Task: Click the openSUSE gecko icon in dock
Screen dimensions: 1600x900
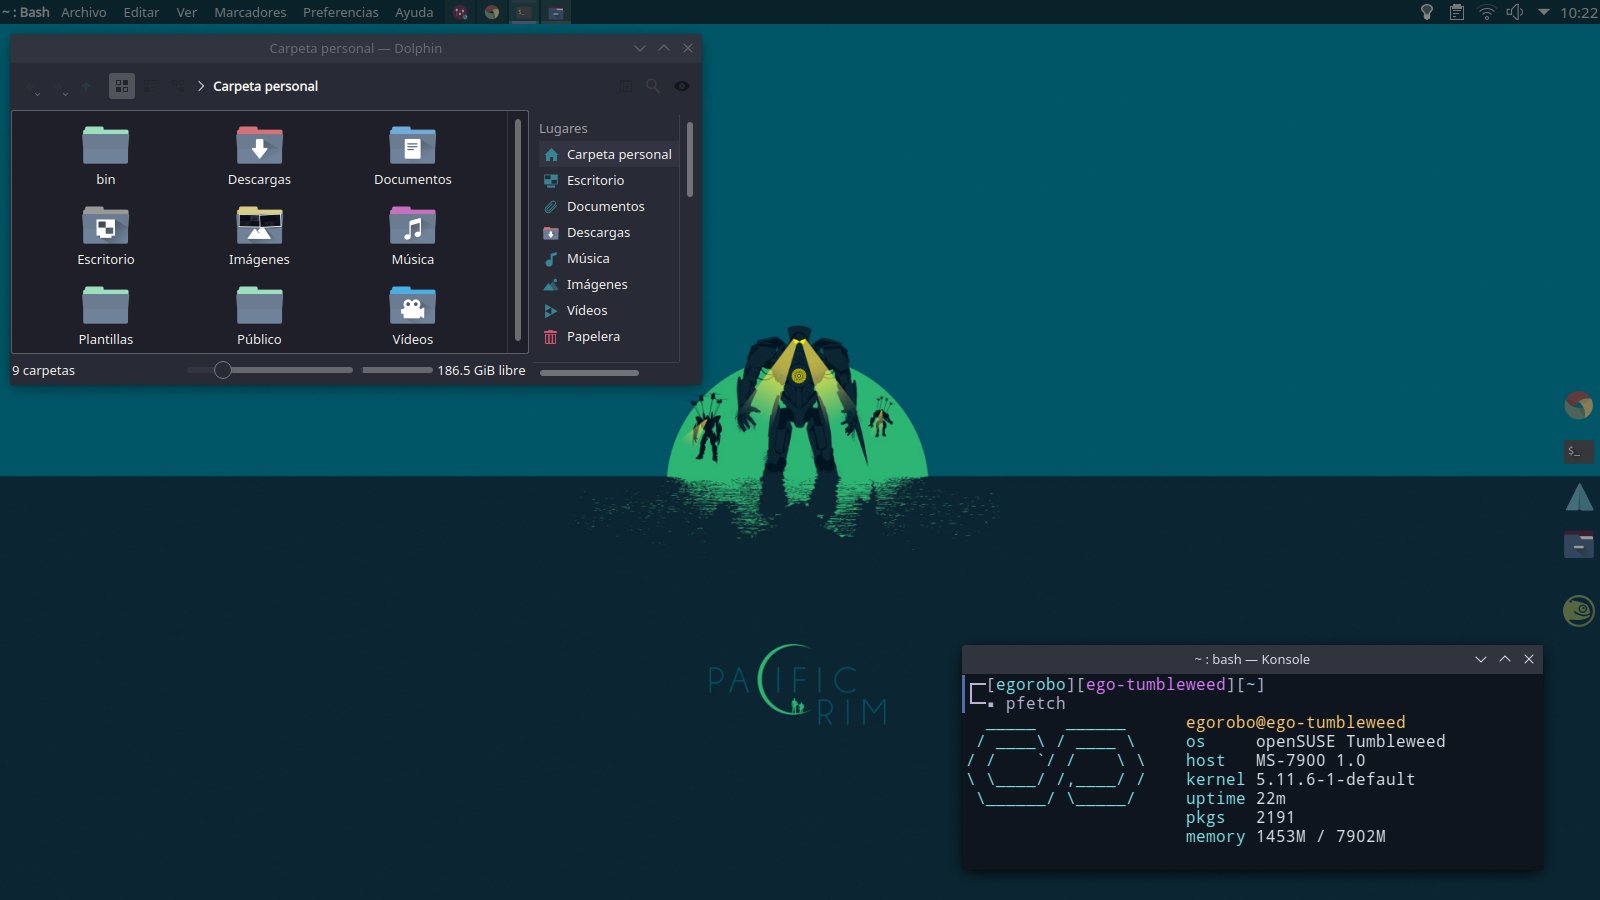Action: (x=1578, y=610)
